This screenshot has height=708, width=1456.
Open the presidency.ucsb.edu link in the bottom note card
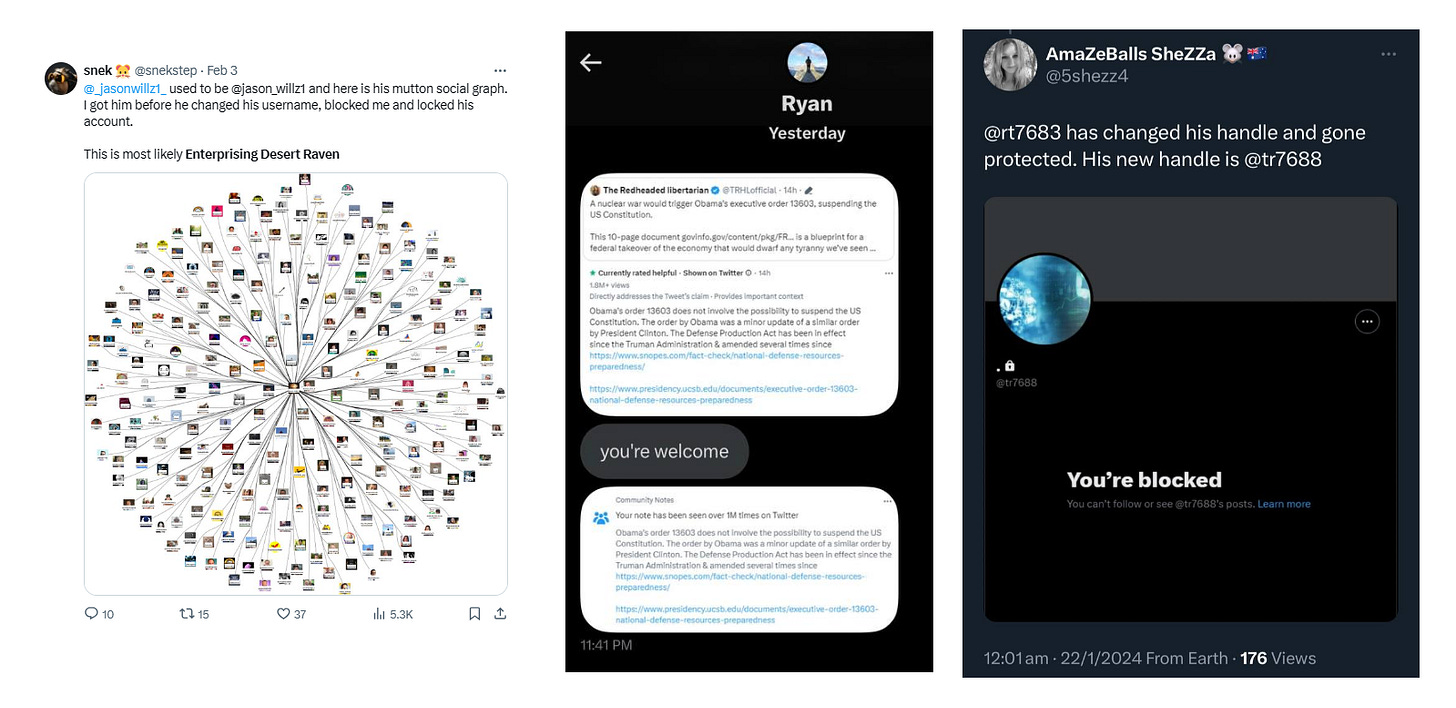pos(746,614)
